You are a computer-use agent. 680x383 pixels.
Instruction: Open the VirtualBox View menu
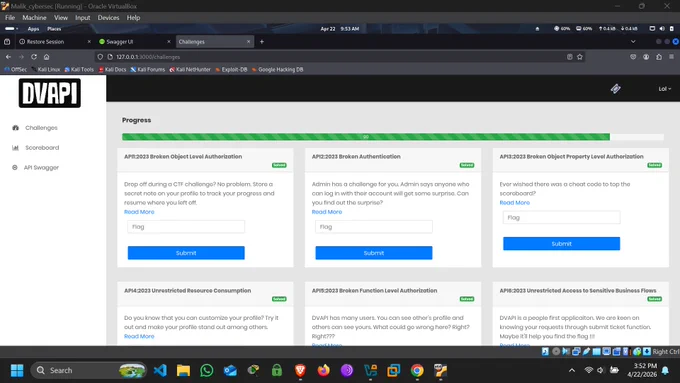(61, 18)
